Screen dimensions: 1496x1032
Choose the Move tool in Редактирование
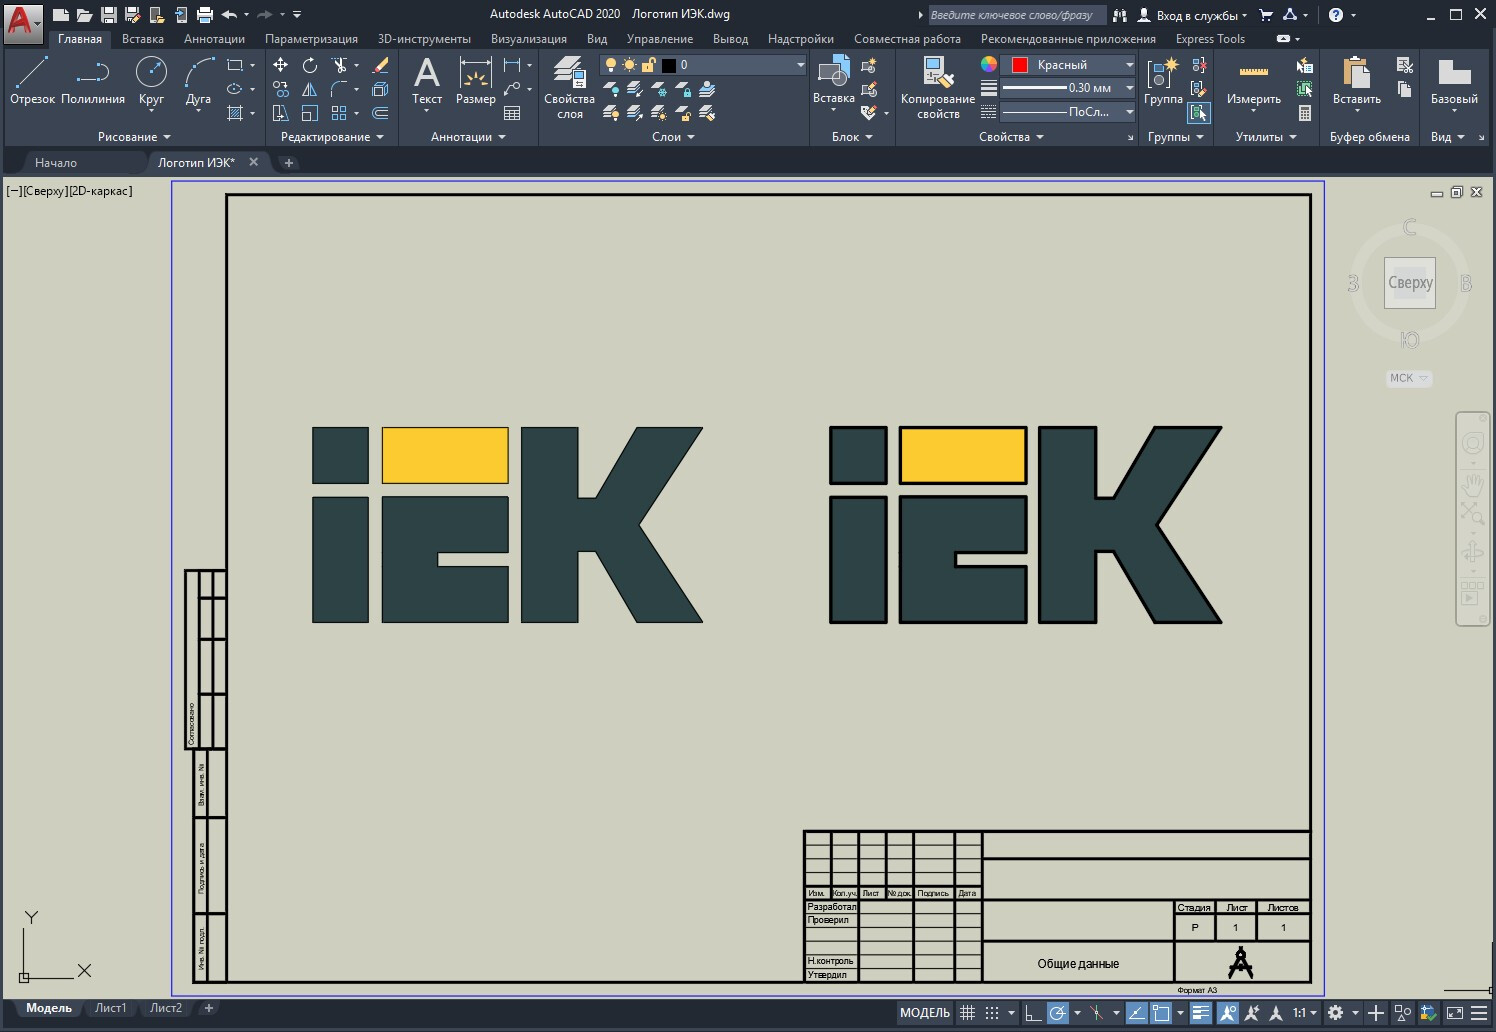pyautogui.click(x=280, y=65)
